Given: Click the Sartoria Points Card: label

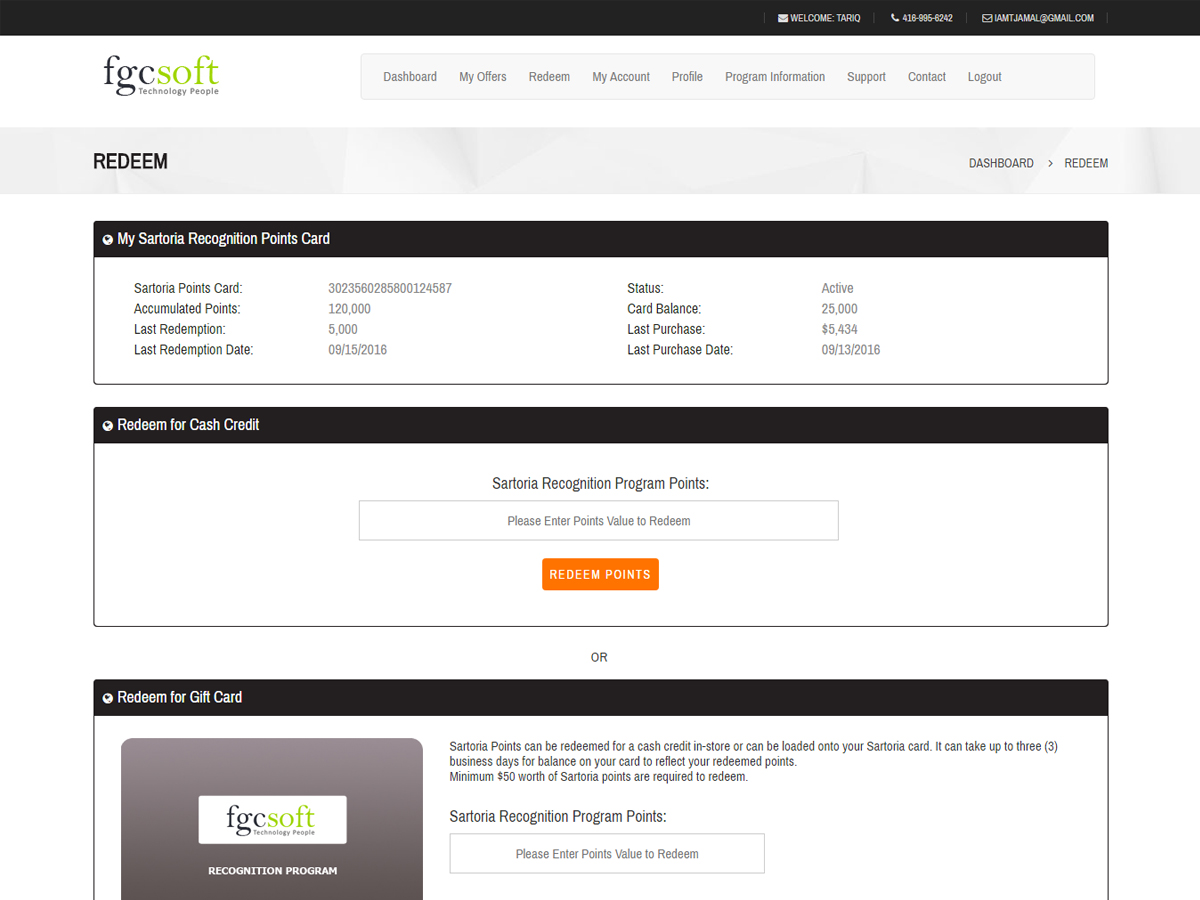Looking at the screenshot, I should (188, 288).
